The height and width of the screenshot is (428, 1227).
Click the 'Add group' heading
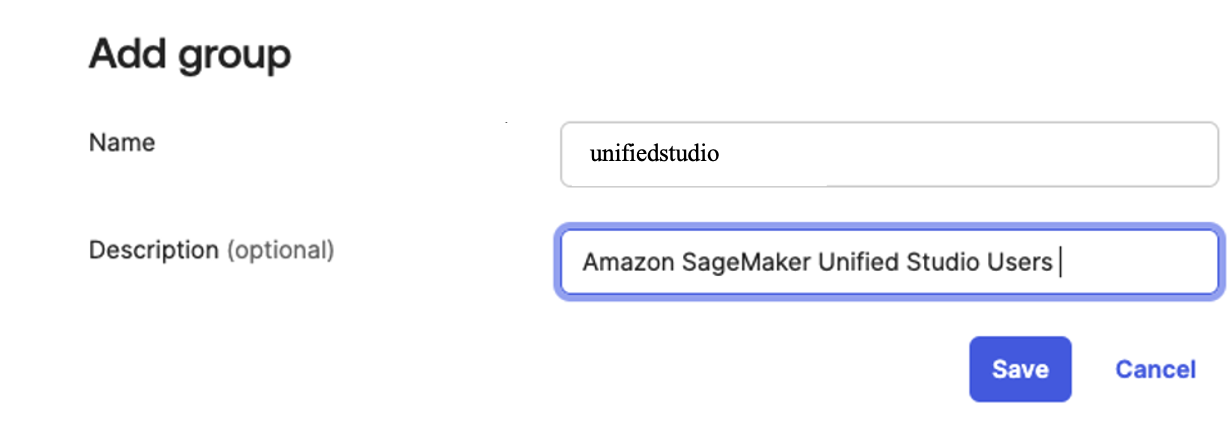190,53
